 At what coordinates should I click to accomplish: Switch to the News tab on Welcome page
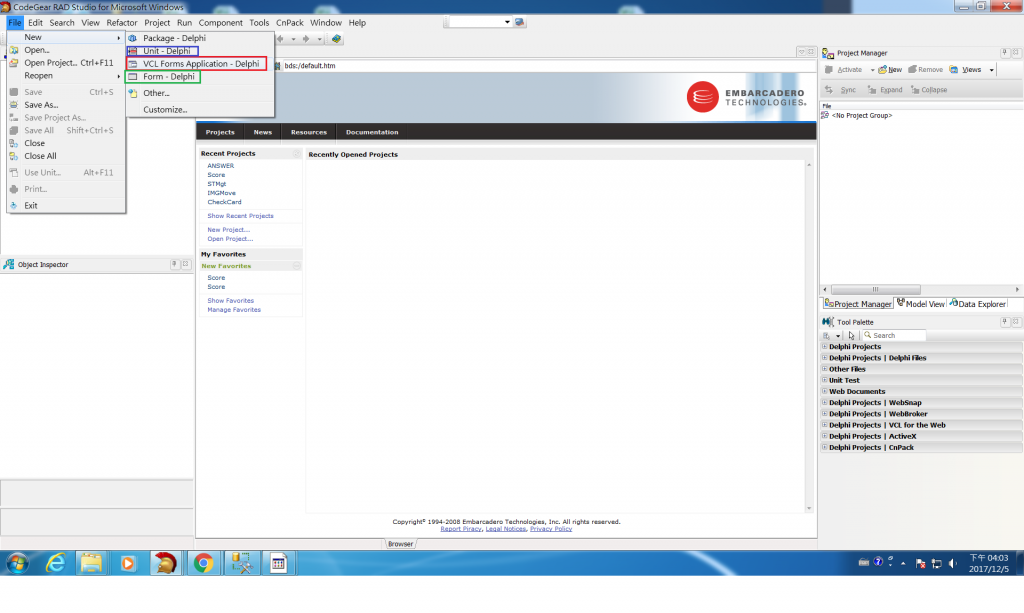pyautogui.click(x=263, y=132)
